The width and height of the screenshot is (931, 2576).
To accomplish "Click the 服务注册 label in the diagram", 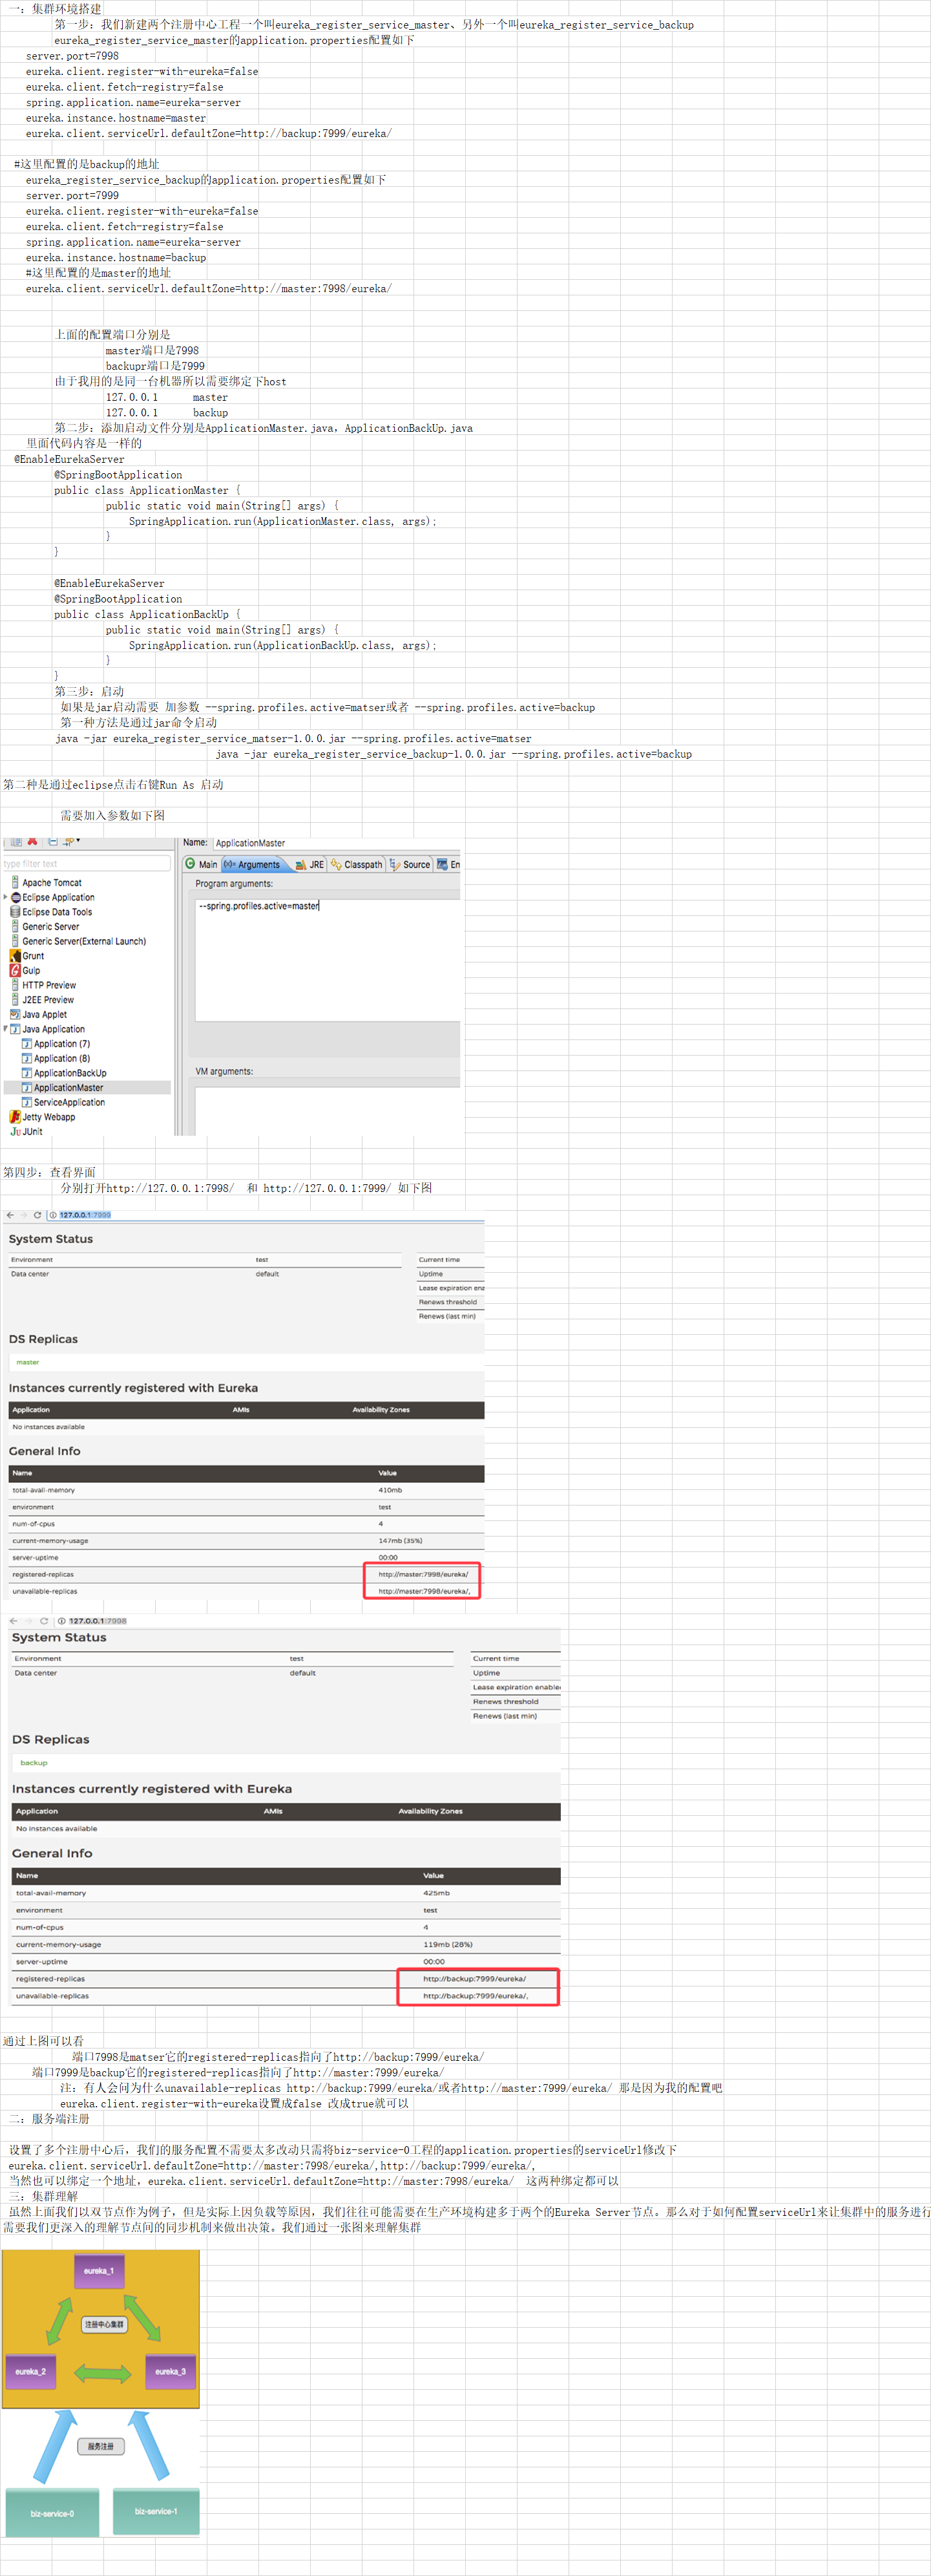I will click(101, 2446).
